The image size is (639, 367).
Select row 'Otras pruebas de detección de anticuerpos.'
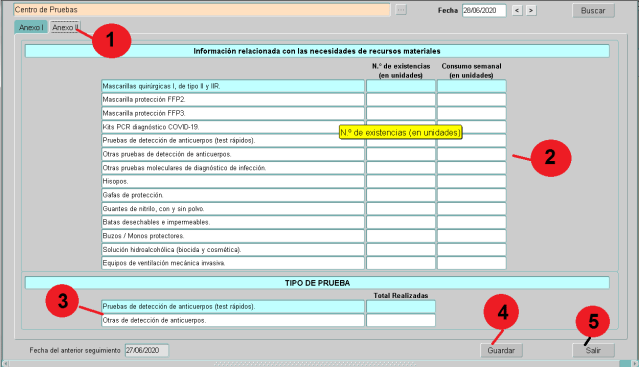233,154
